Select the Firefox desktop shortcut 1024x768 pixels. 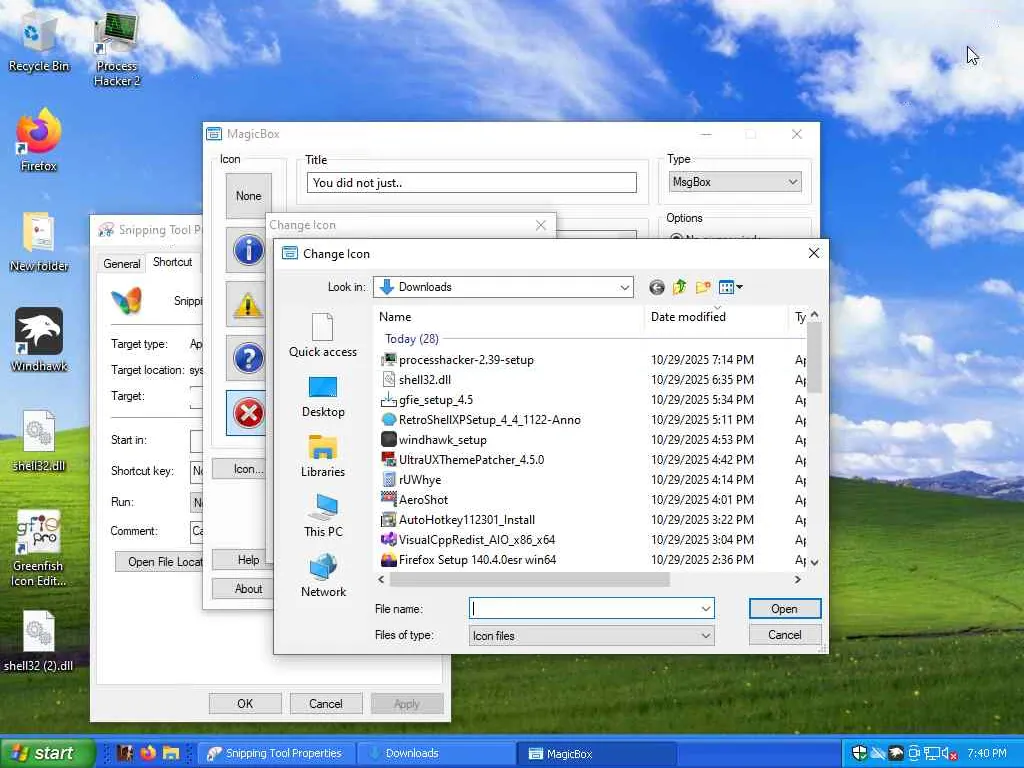pos(39,140)
